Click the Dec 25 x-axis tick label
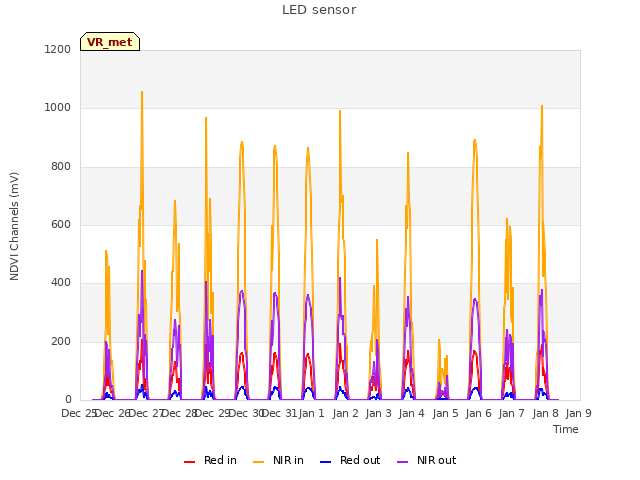This screenshot has width=640, height=480. tap(78, 413)
